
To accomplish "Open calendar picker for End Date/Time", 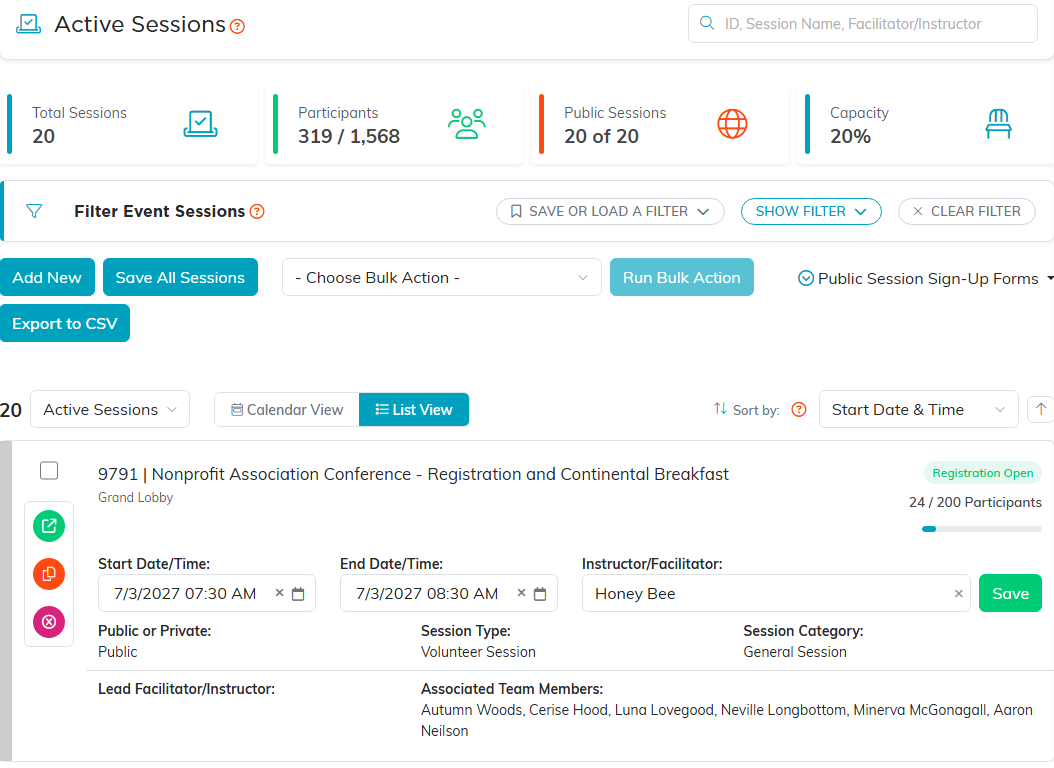I will [x=540, y=593].
